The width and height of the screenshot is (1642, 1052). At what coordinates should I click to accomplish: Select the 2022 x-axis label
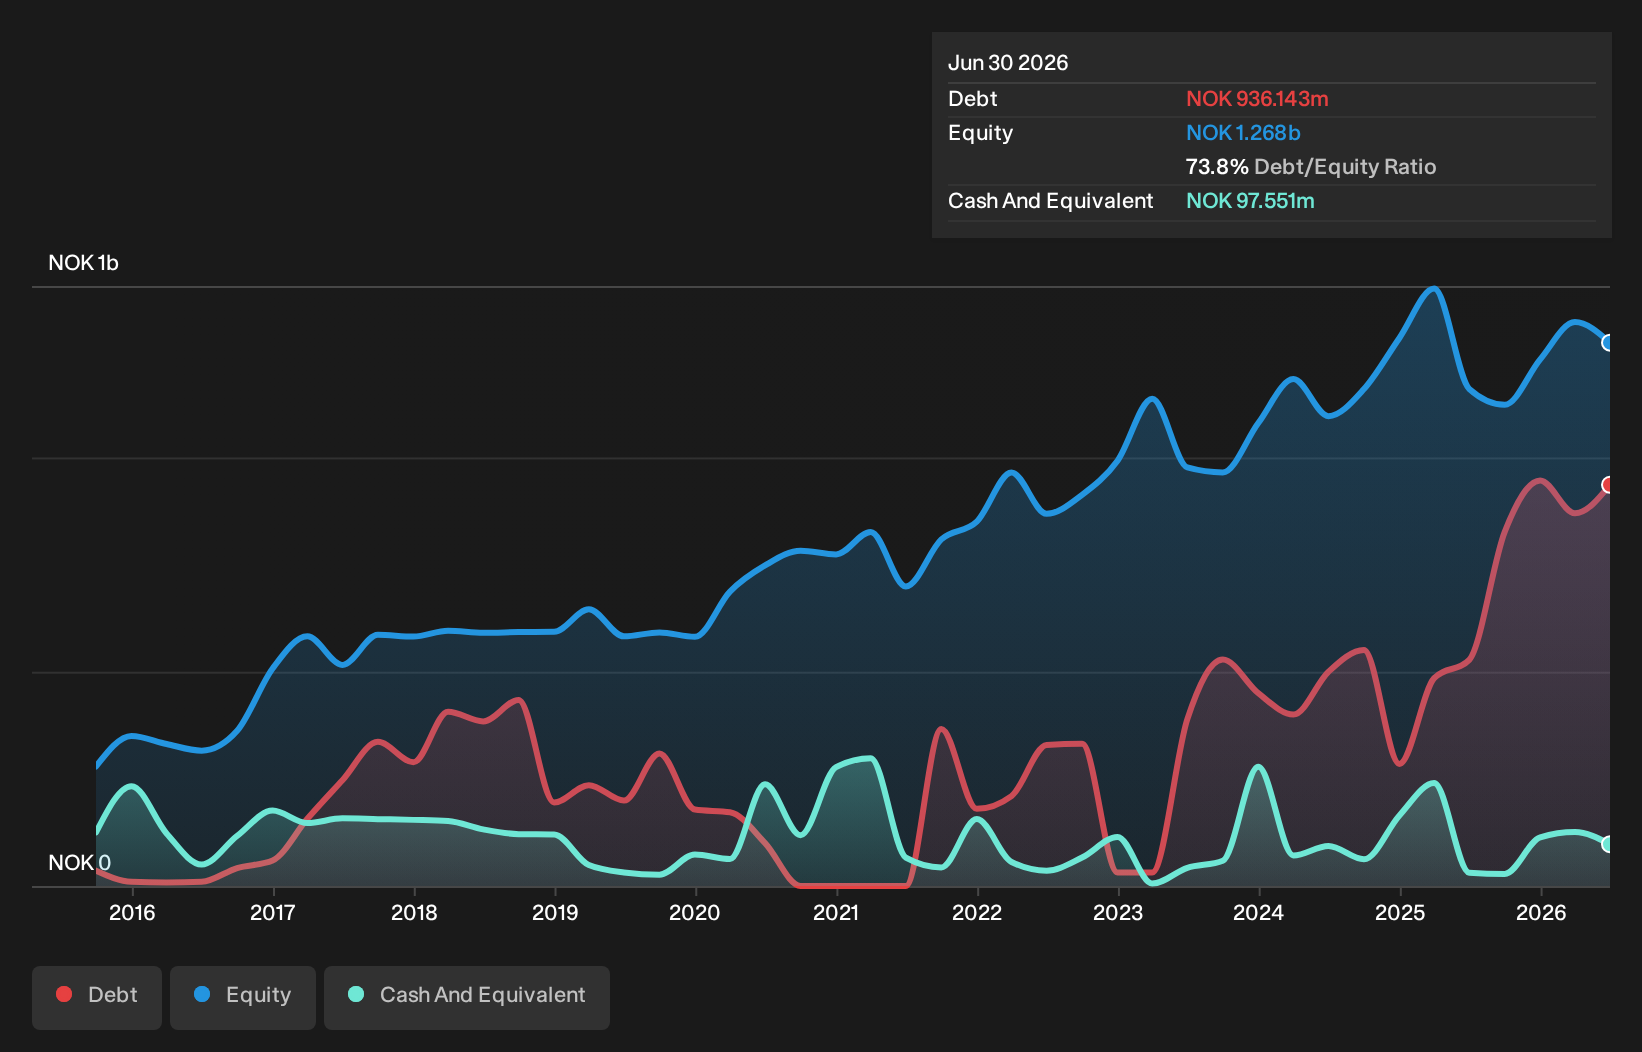(977, 912)
